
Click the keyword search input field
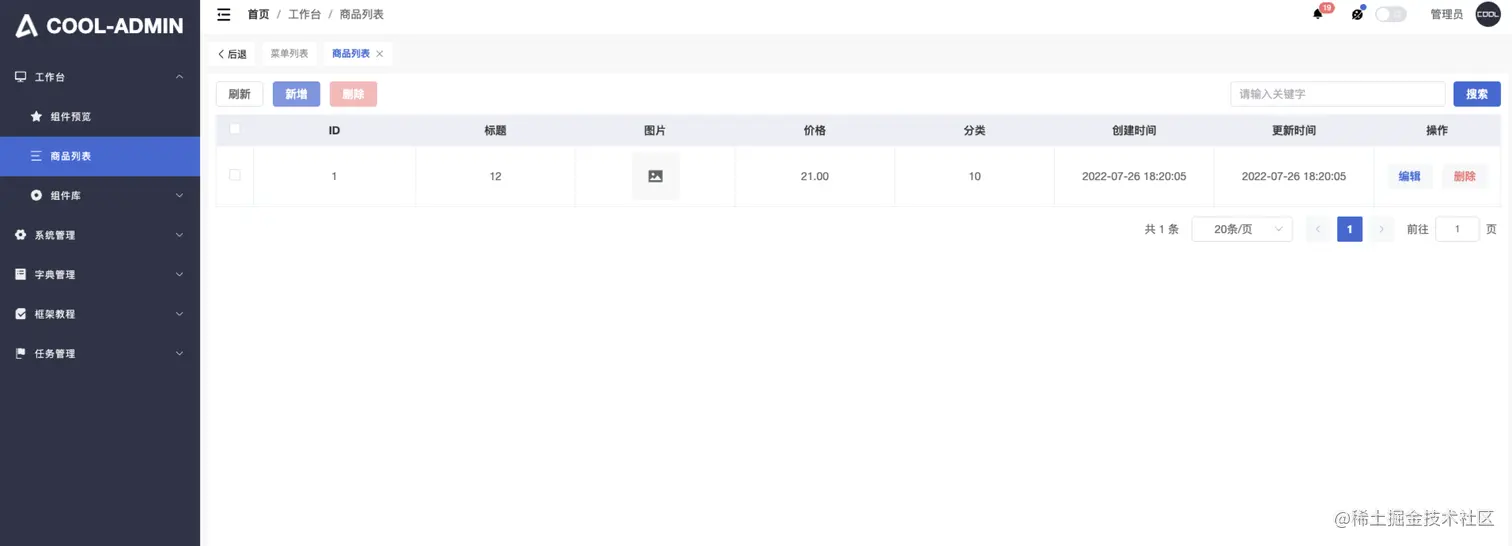(1337, 94)
